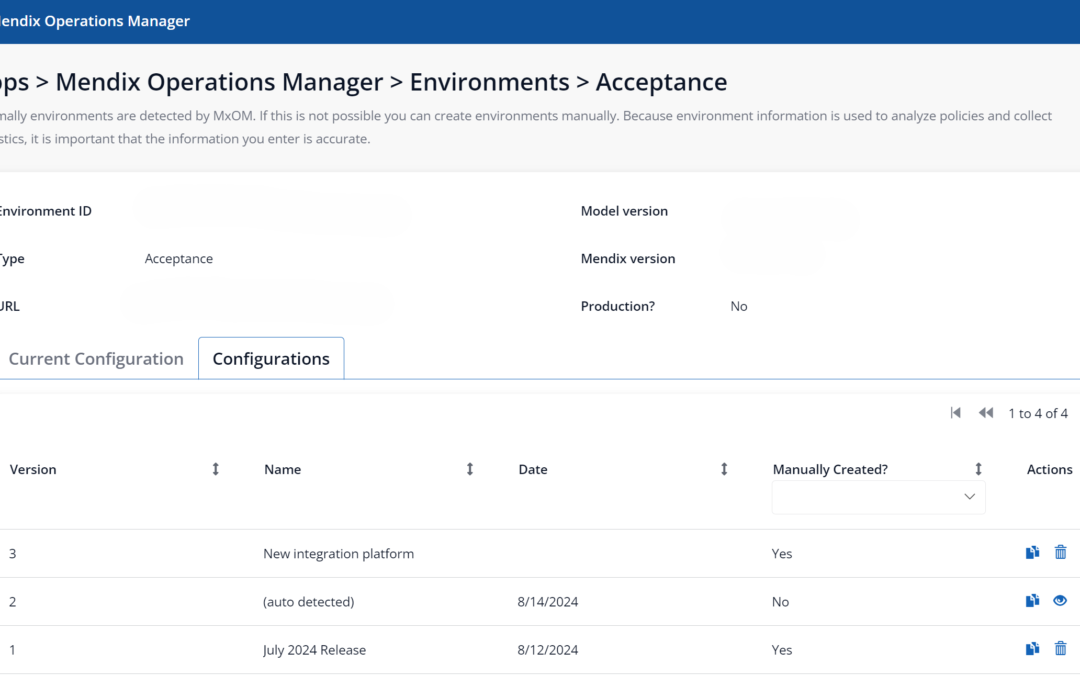Click the Version column header
Screen dimensions: 1080x675
[x=33, y=470]
